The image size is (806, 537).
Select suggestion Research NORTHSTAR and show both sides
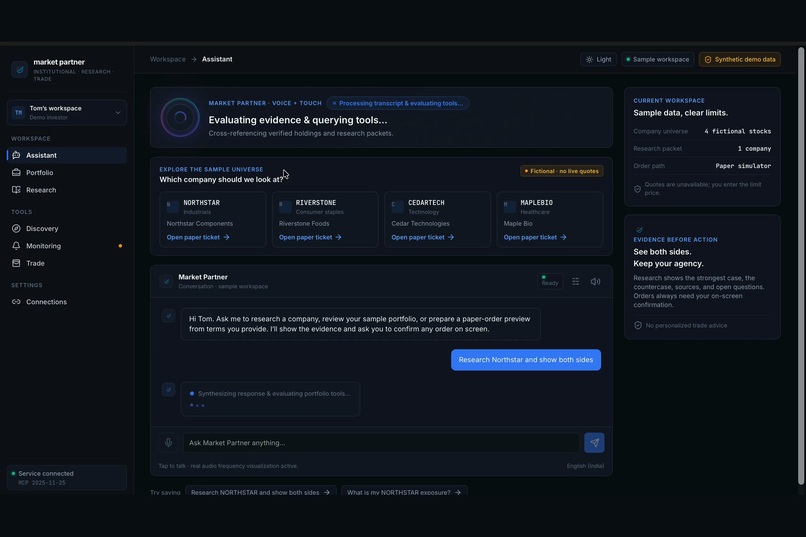260,491
